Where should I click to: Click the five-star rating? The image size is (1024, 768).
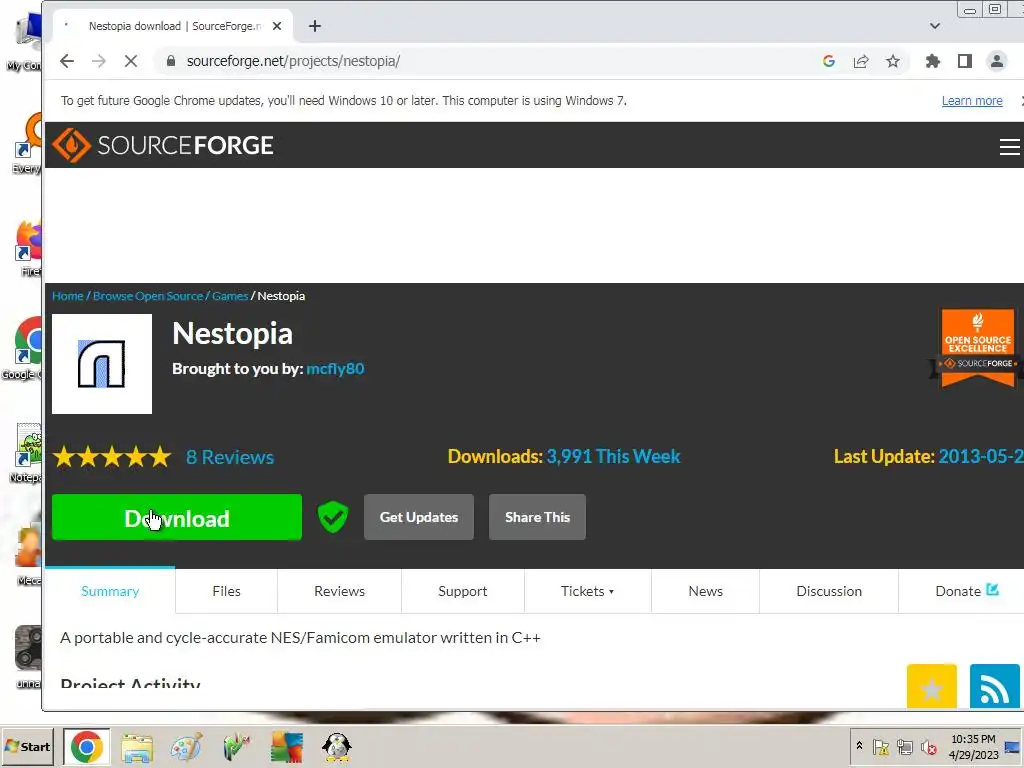pyautogui.click(x=112, y=456)
